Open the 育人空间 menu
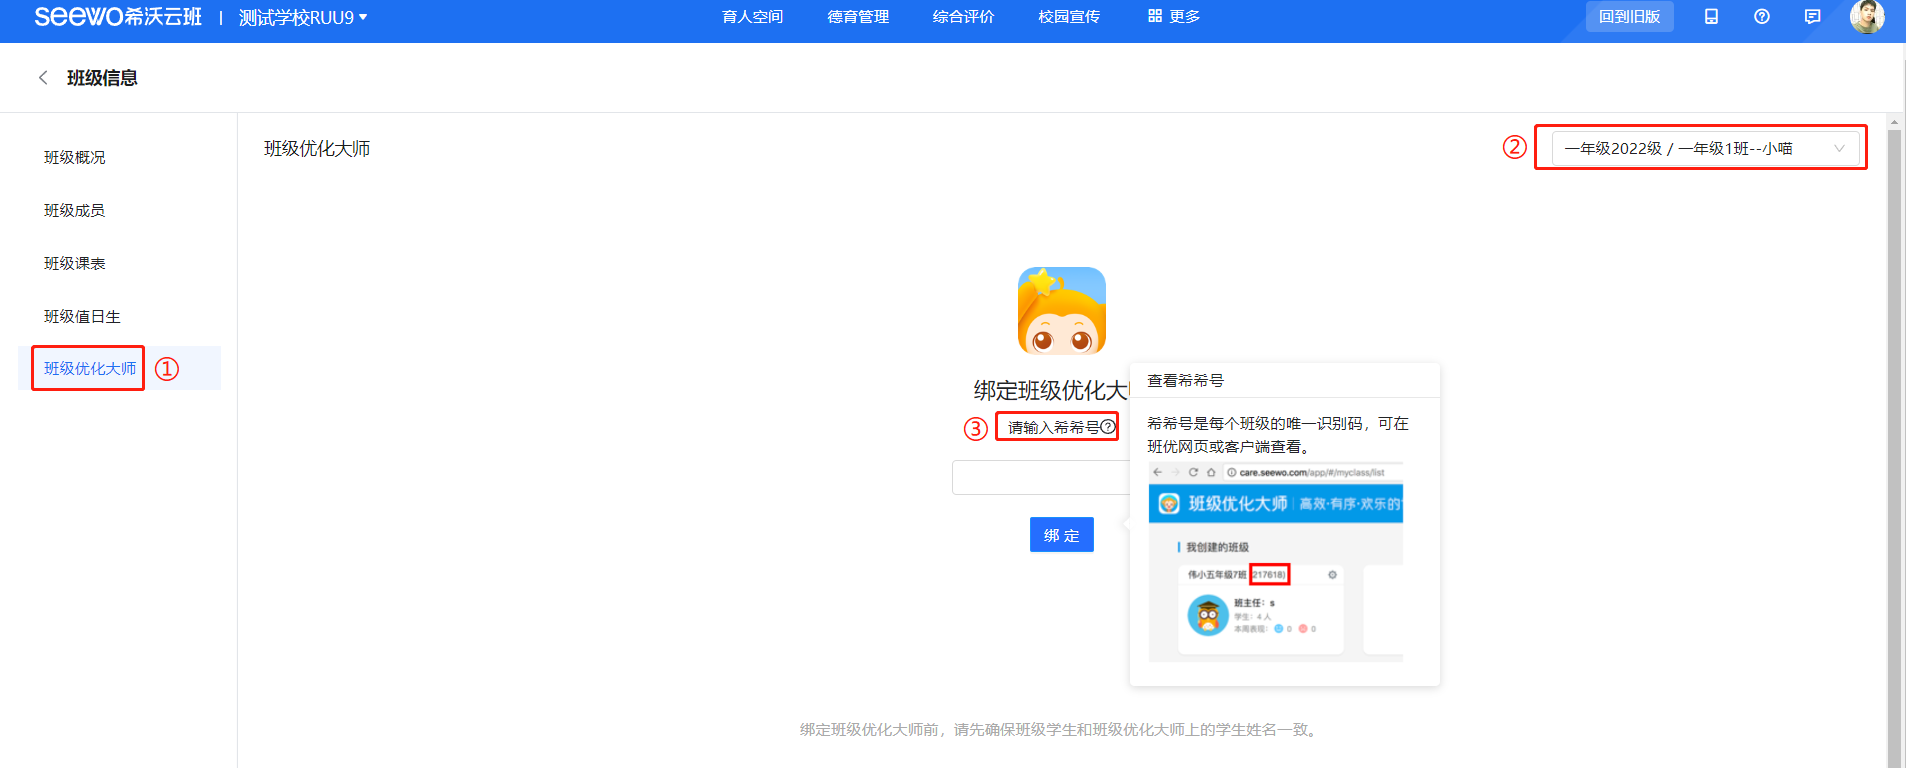The width and height of the screenshot is (1906, 768). [x=752, y=17]
